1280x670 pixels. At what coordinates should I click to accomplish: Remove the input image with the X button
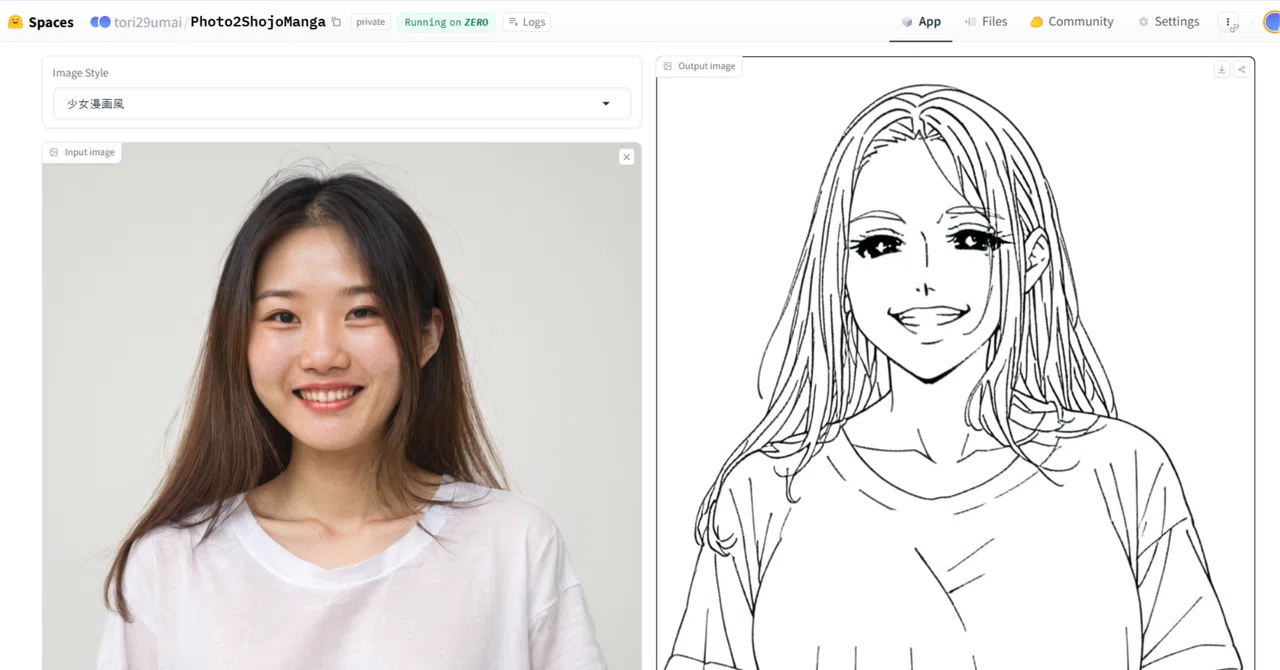coord(626,157)
